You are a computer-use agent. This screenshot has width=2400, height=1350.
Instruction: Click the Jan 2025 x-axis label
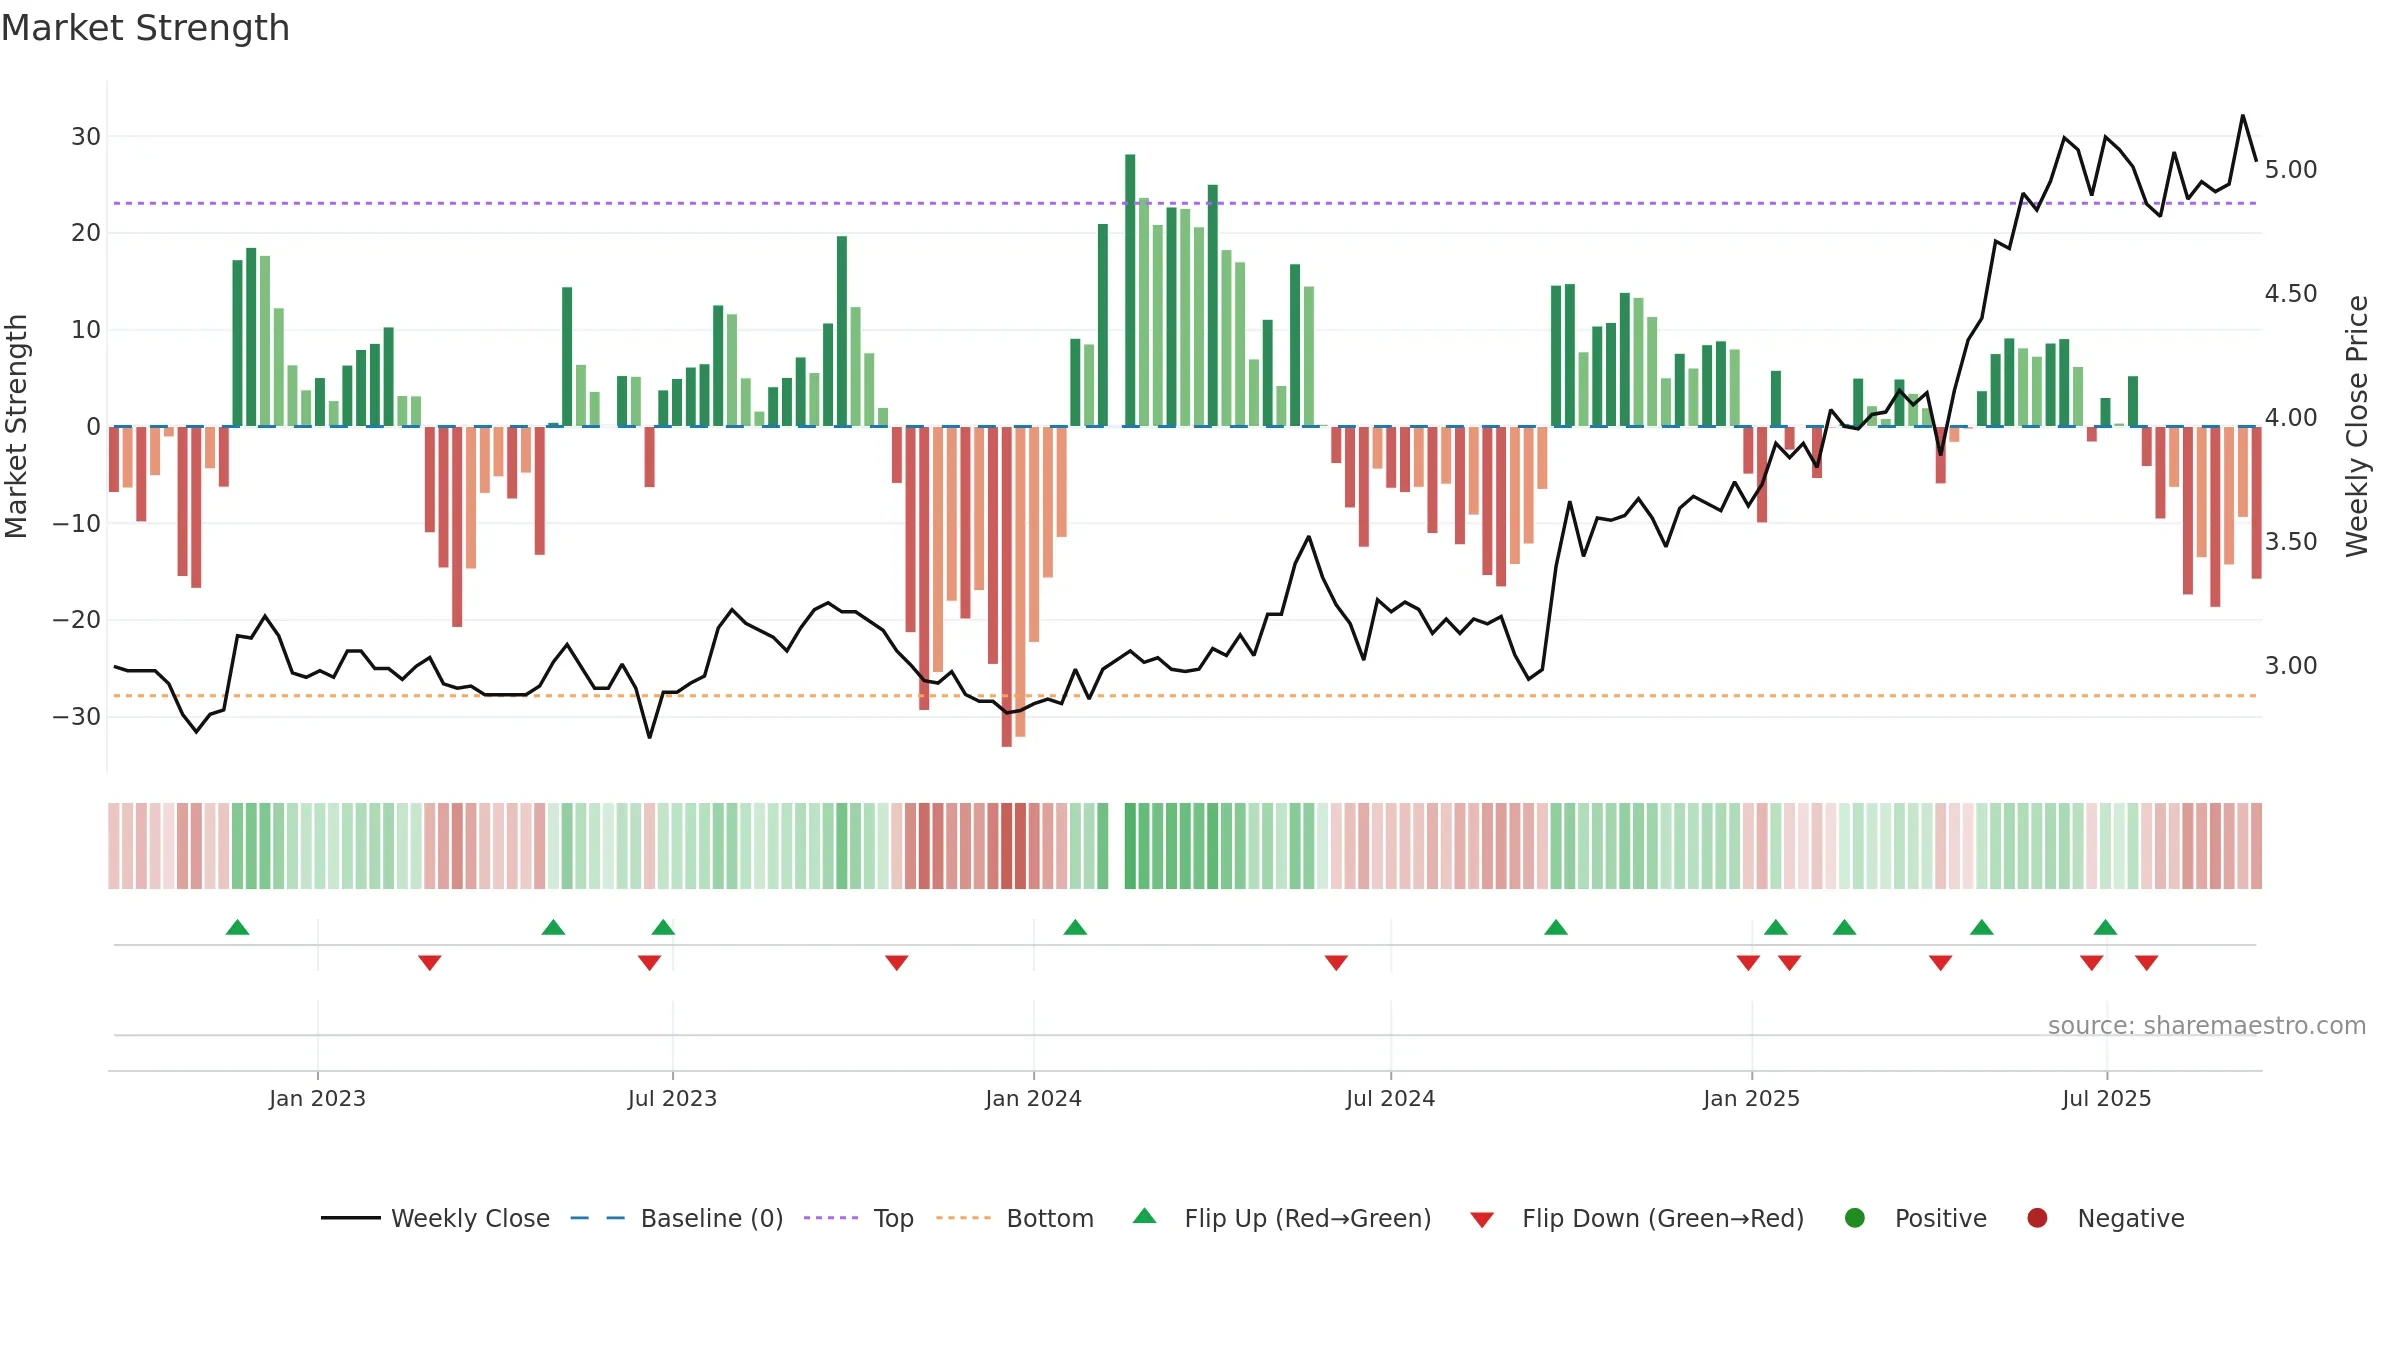point(1751,1098)
